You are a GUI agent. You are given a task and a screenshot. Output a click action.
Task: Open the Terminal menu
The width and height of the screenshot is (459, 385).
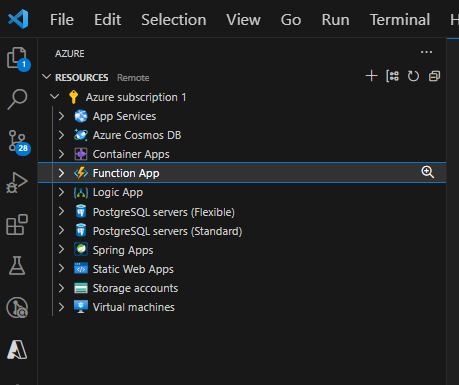click(x=400, y=20)
